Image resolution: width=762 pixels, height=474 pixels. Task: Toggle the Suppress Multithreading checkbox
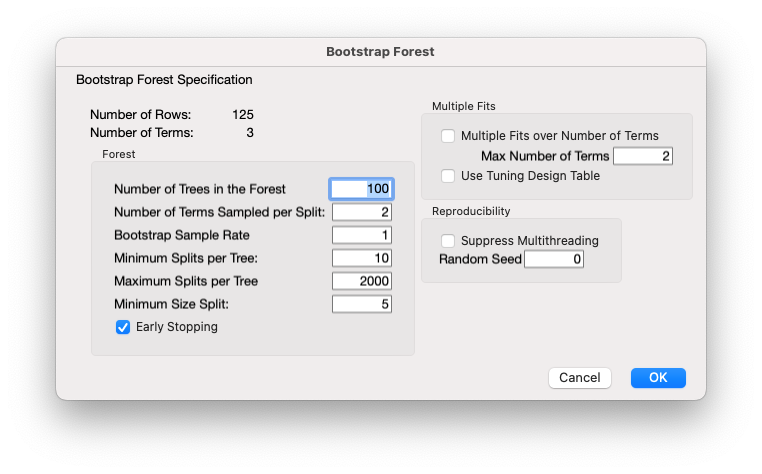(448, 241)
